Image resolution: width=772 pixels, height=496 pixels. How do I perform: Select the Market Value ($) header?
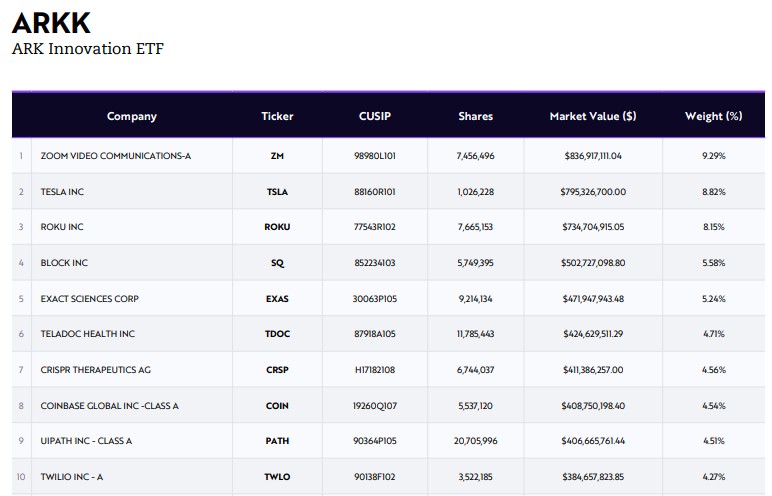coord(593,116)
